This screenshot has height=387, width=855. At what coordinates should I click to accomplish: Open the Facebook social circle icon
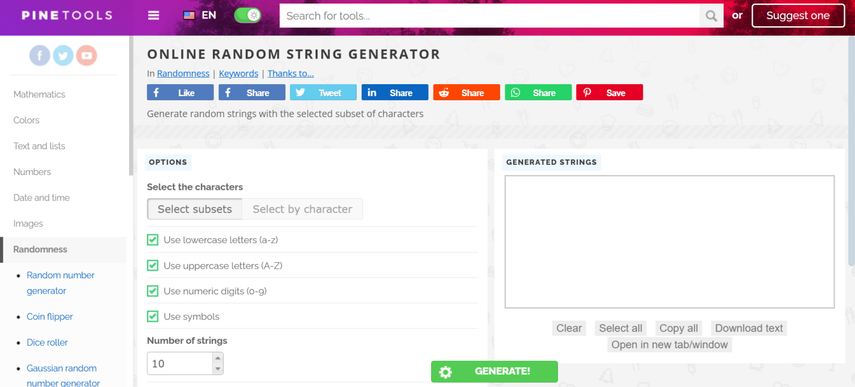click(40, 56)
